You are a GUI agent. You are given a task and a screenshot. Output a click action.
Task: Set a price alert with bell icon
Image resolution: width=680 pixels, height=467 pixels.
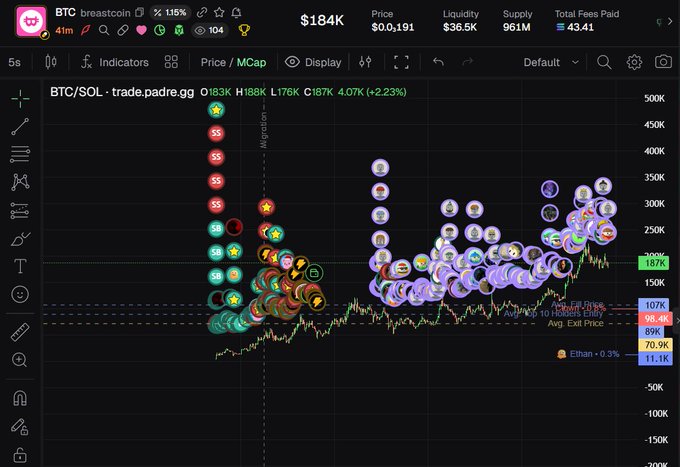236,13
